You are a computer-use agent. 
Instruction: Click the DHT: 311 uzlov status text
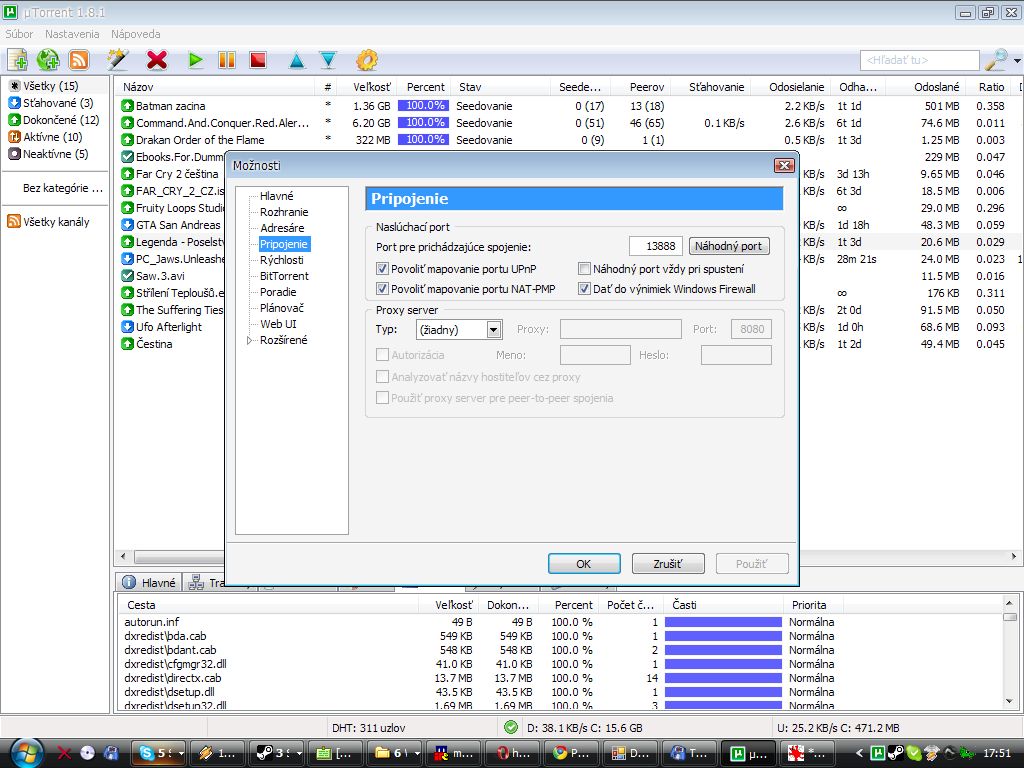[x=369, y=728]
